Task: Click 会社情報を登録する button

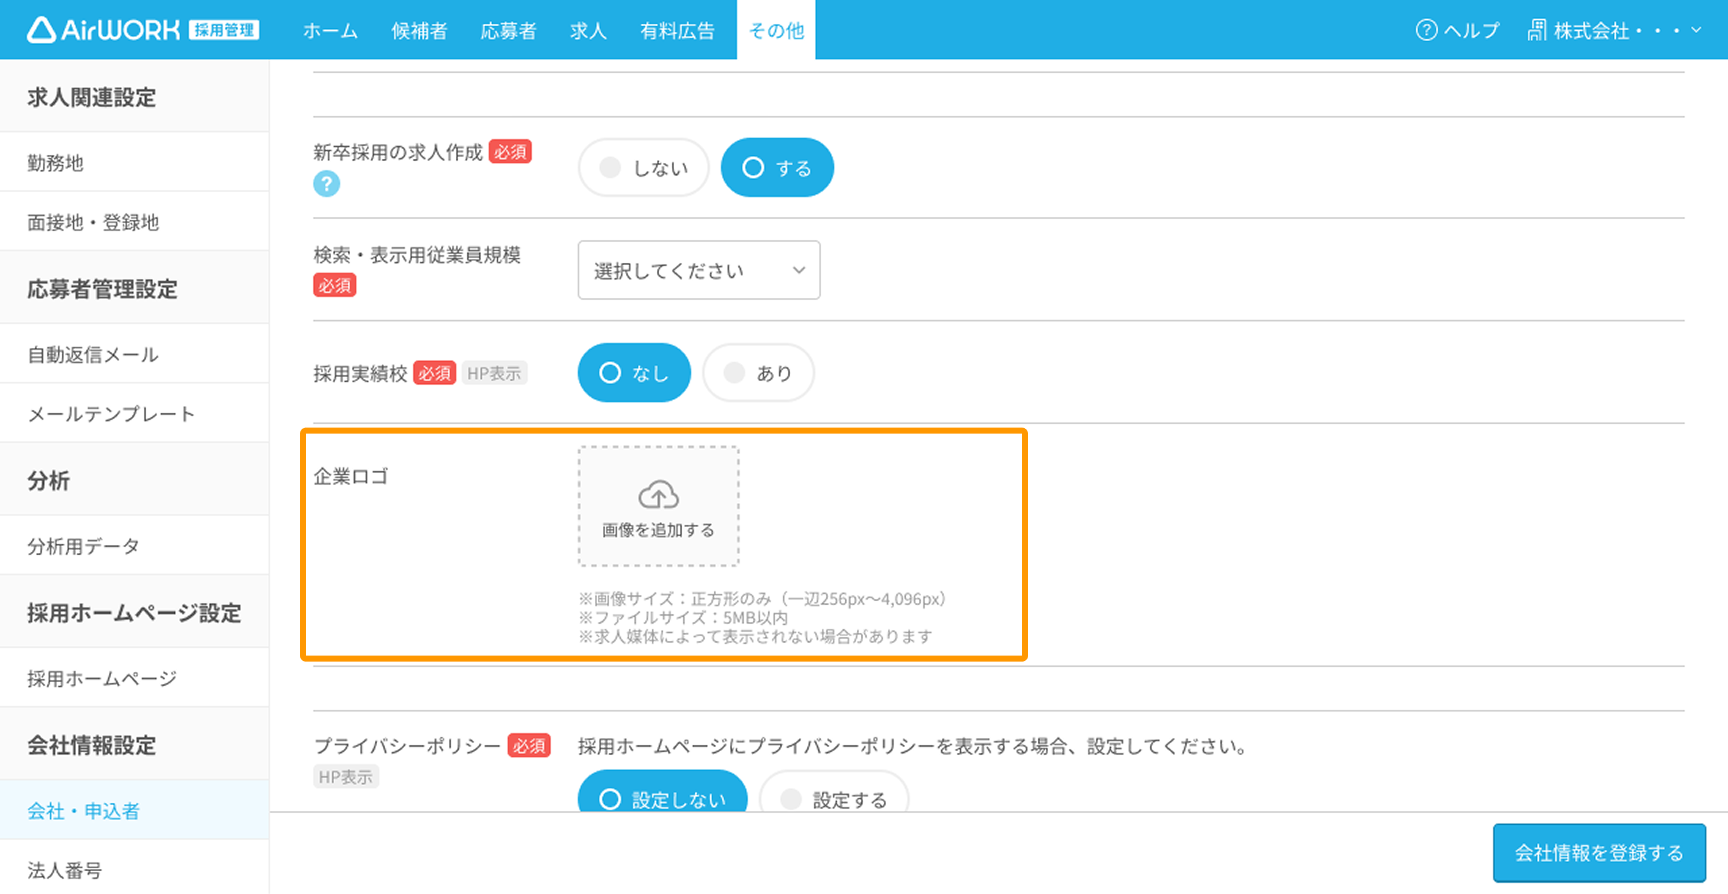Action: tap(1599, 853)
